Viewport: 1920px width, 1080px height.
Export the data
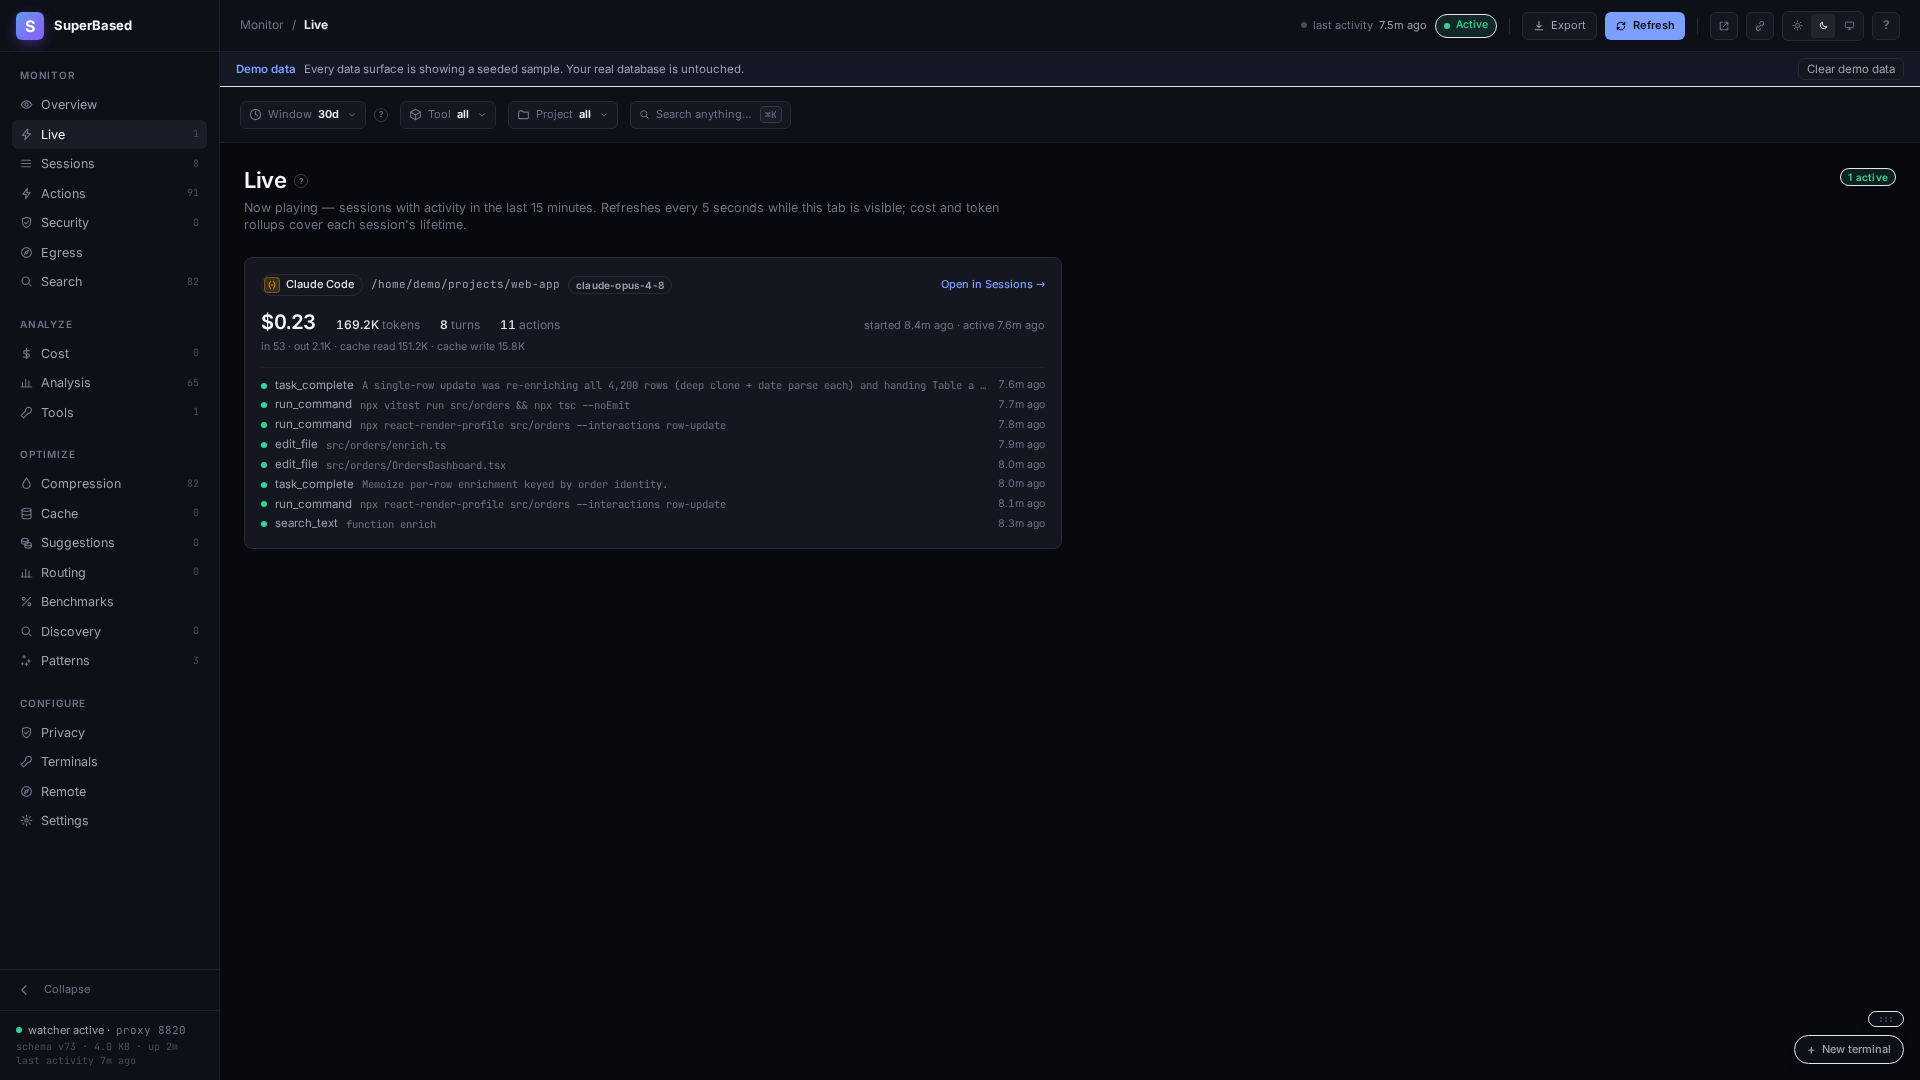[x=1559, y=26]
